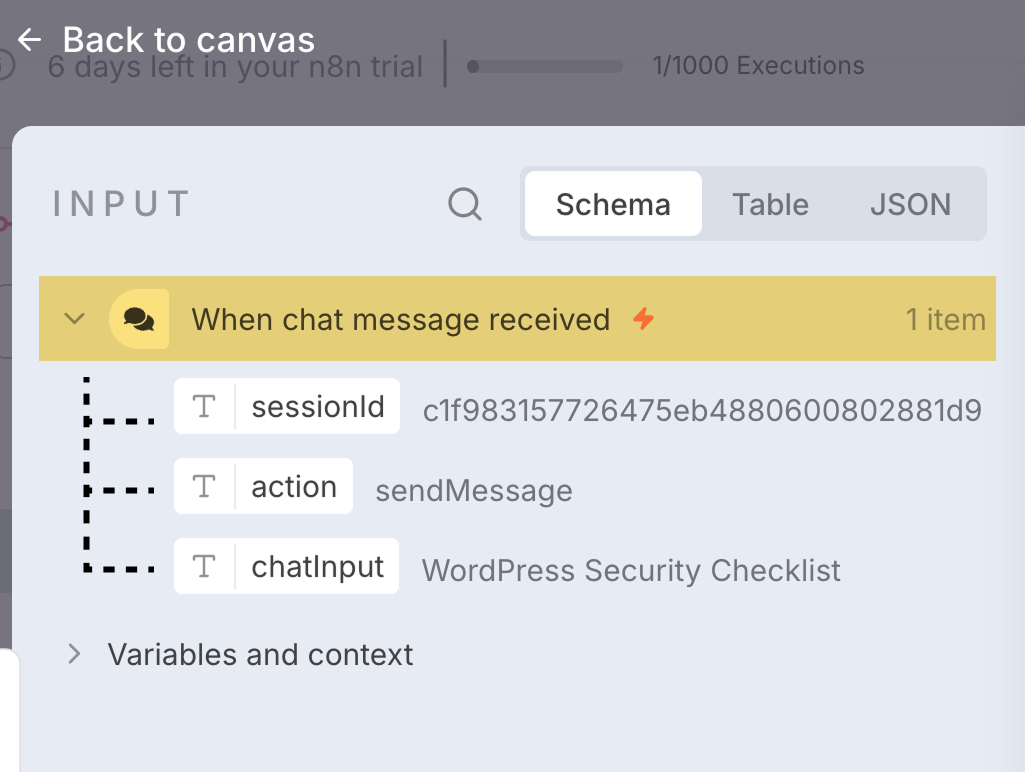
Task: Click the search magnifier icon
Action: tap(464, 204)
